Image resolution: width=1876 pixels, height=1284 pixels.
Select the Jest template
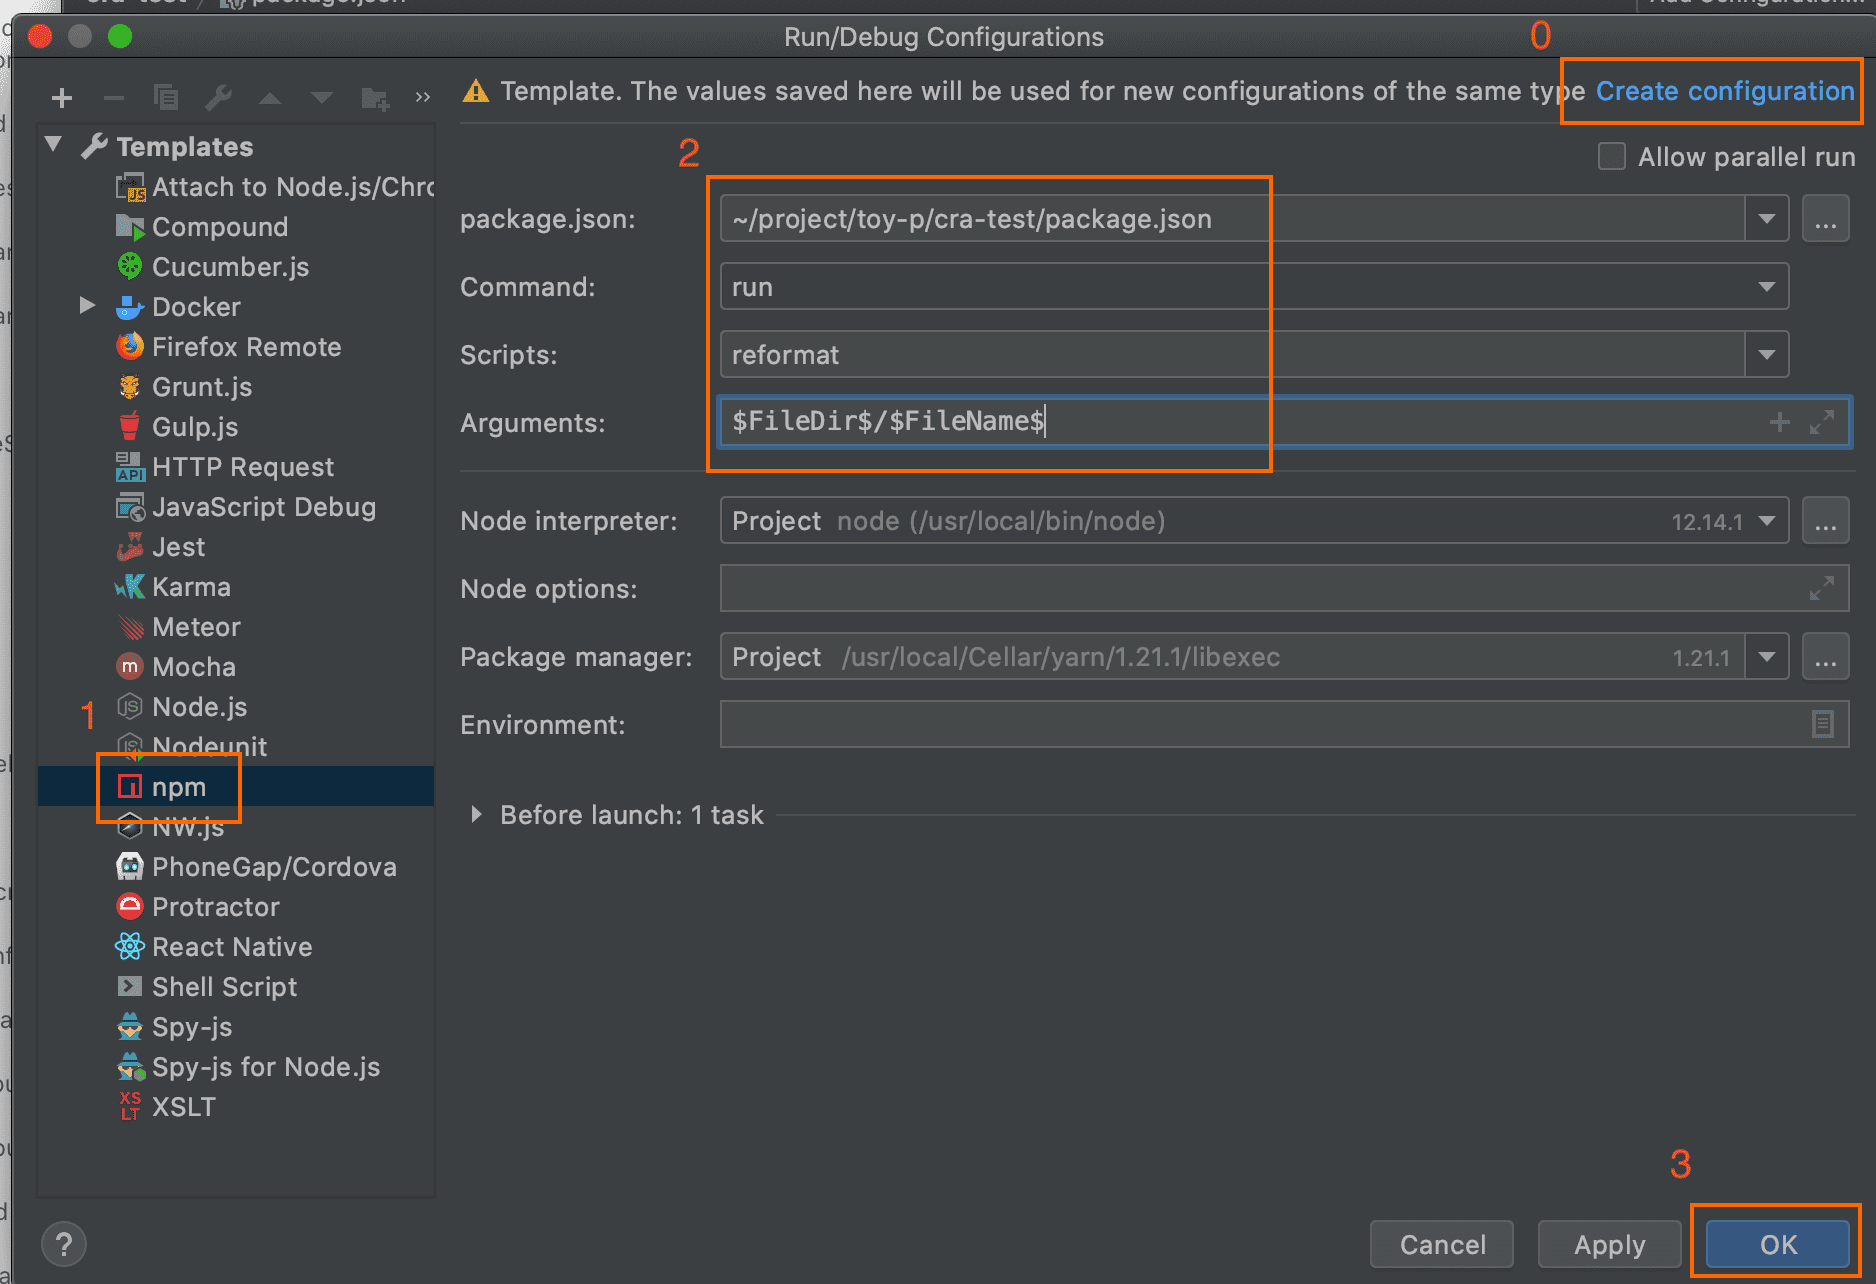pyautogui.click(x=178, y=547)
